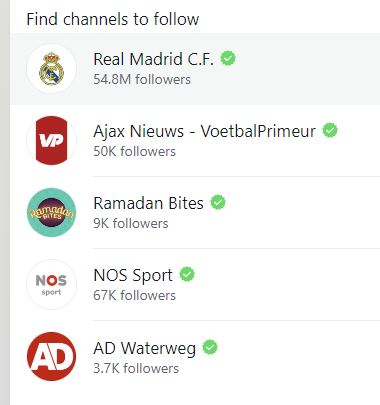Click Real Madrid's green verified badge
Image resolution: width=380 pixels, height=405 pixels.
point(228,58)
